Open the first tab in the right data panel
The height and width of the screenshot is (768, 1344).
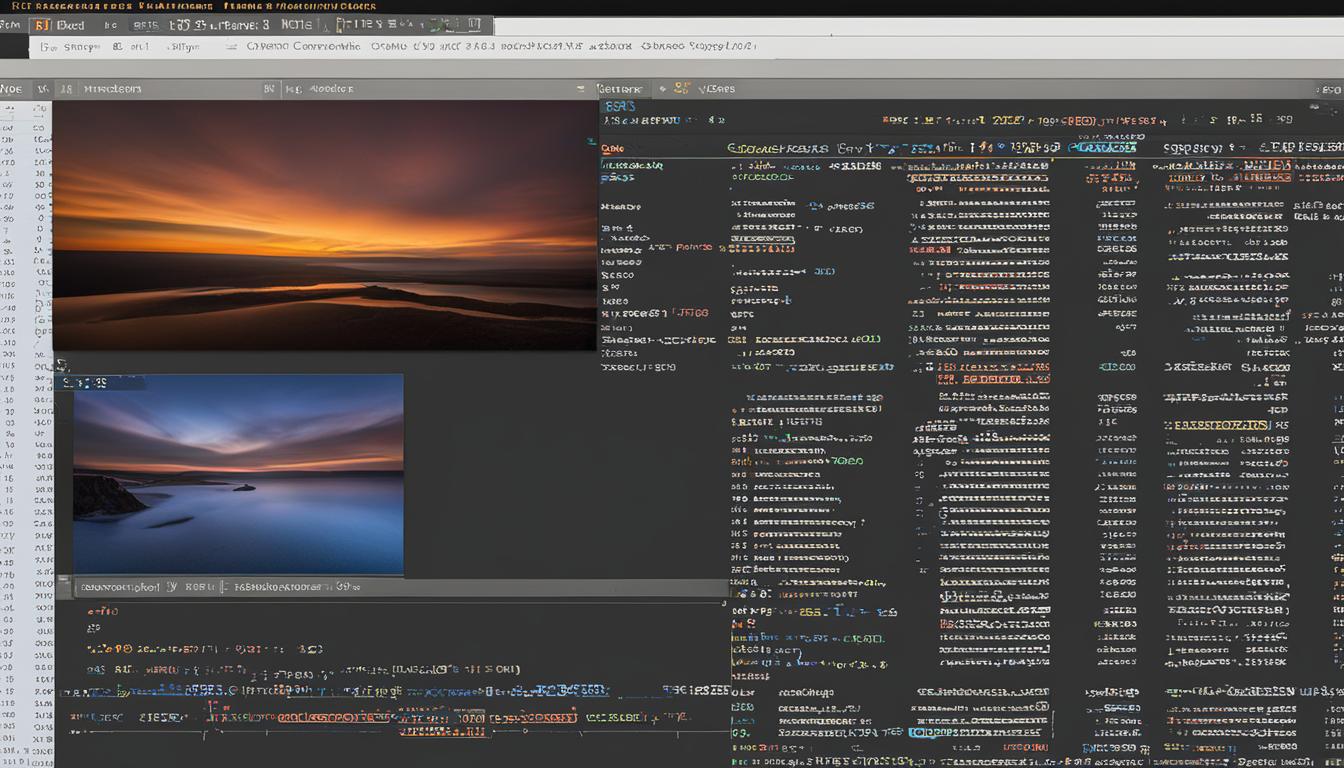(x=621, y=88)
